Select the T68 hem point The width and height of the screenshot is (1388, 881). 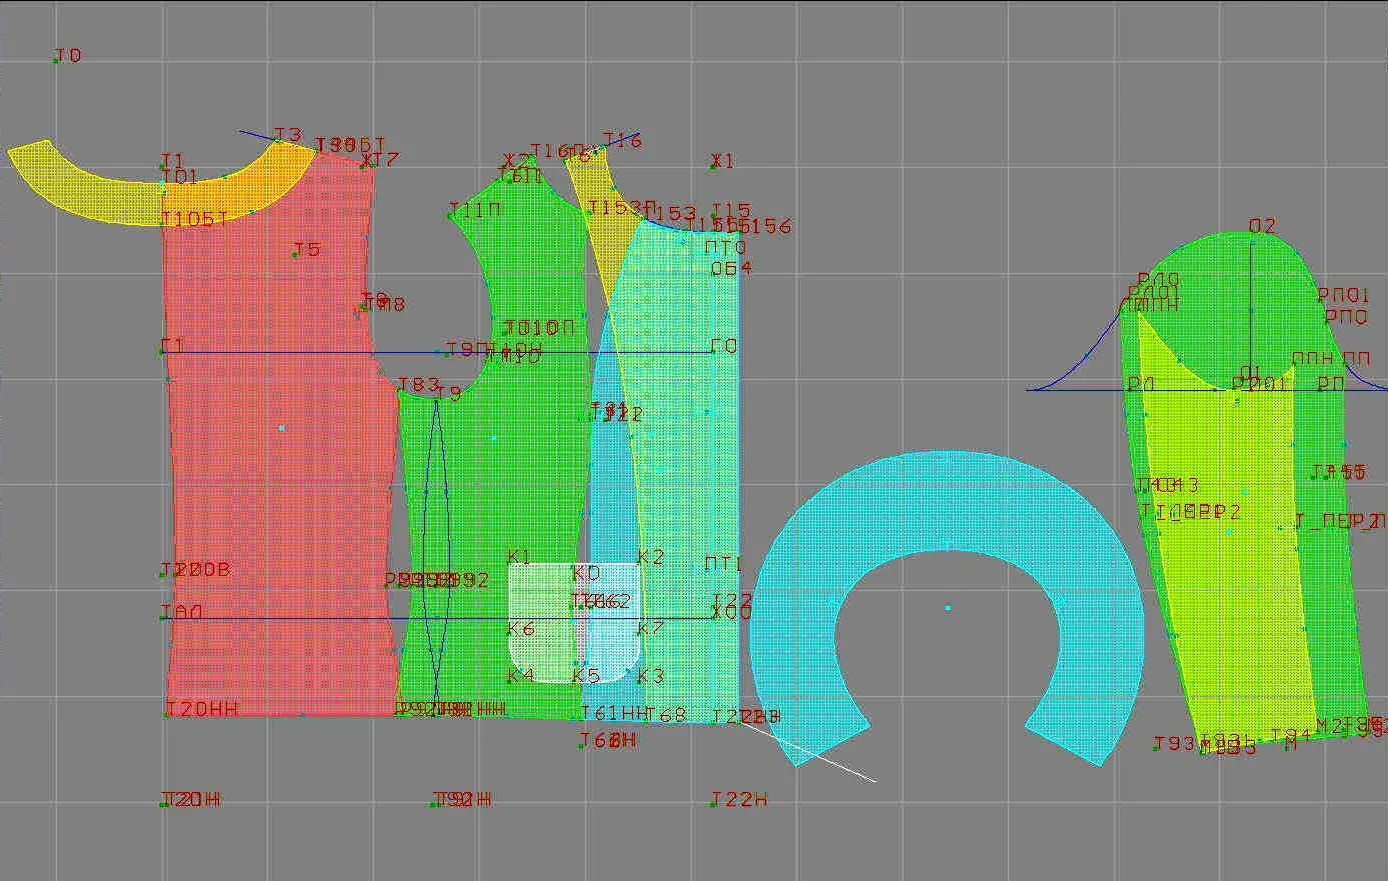(665, 714)
